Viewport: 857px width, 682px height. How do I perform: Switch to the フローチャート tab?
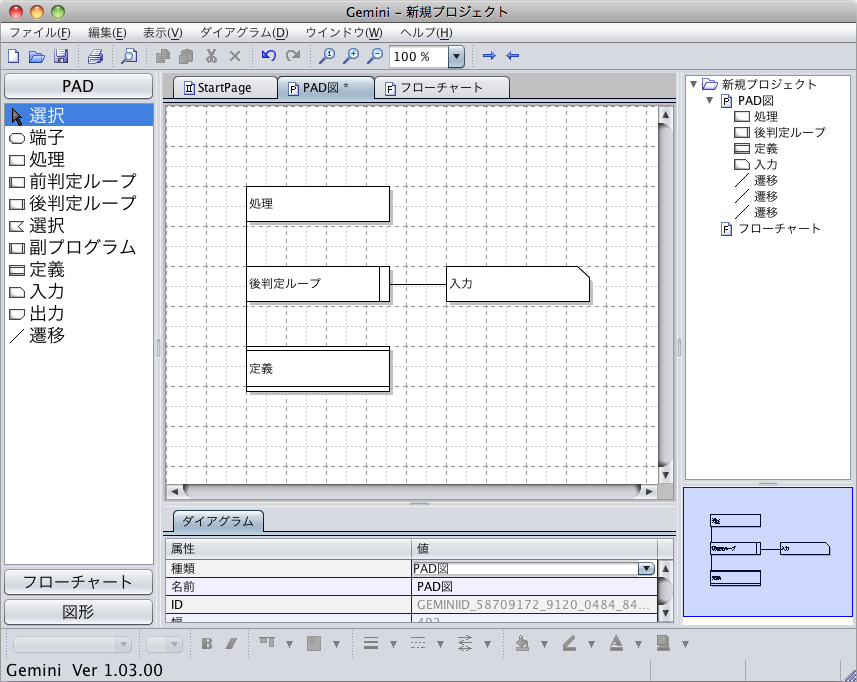click(x=442, y=88)
